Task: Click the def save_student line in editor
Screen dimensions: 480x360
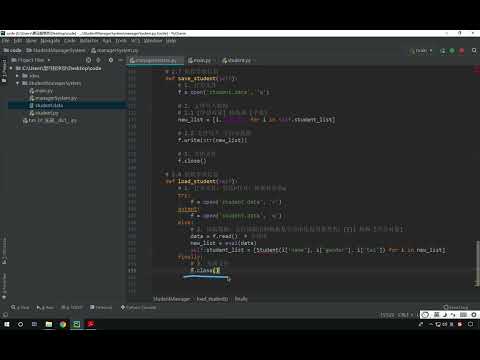Action: (201, 78)
